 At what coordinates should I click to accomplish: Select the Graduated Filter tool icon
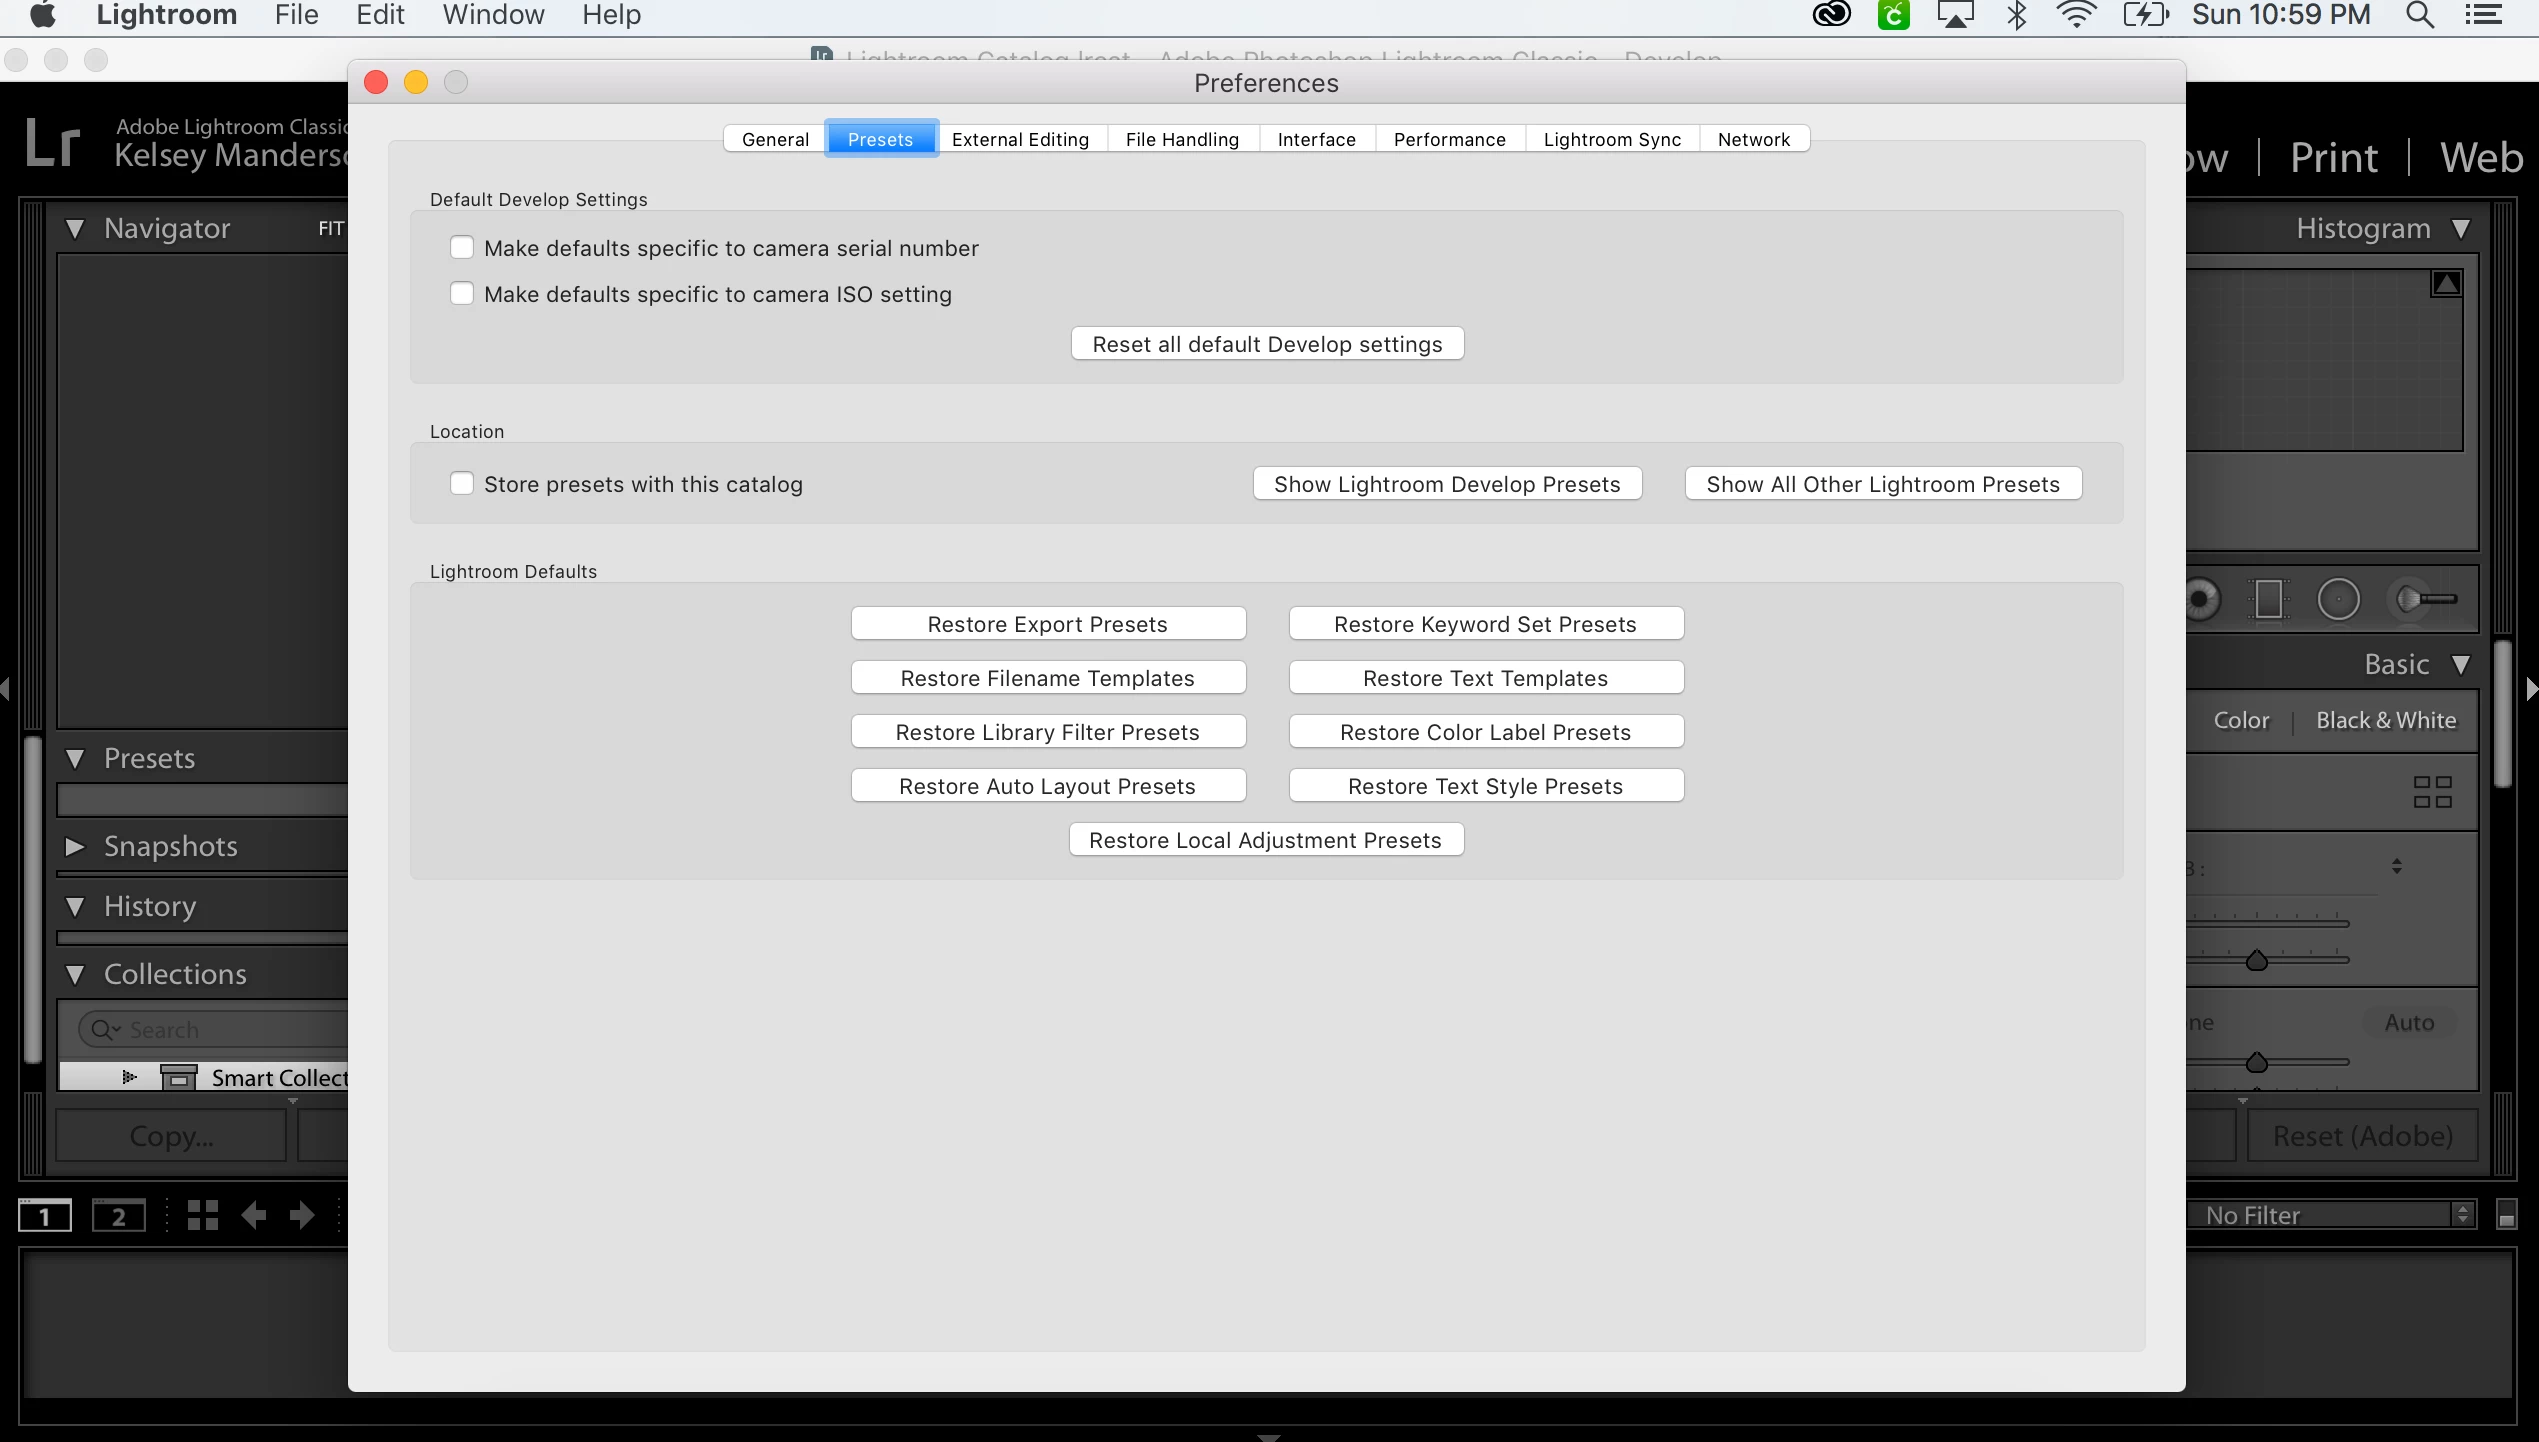(x=2269, y=600)
